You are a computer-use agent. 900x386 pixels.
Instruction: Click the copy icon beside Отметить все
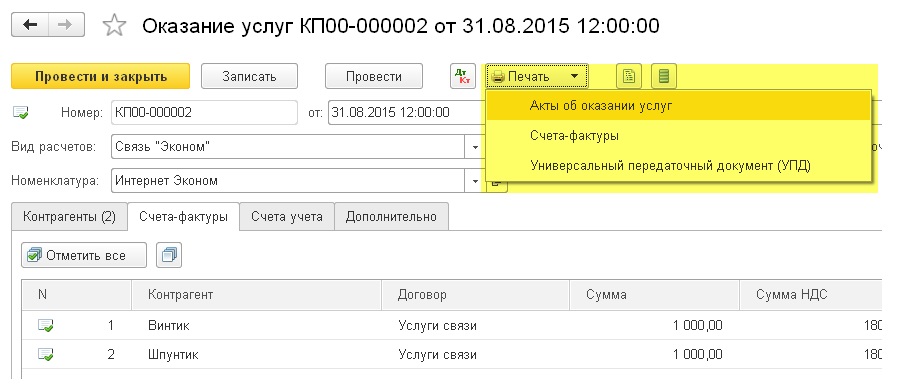pos(169,255)
